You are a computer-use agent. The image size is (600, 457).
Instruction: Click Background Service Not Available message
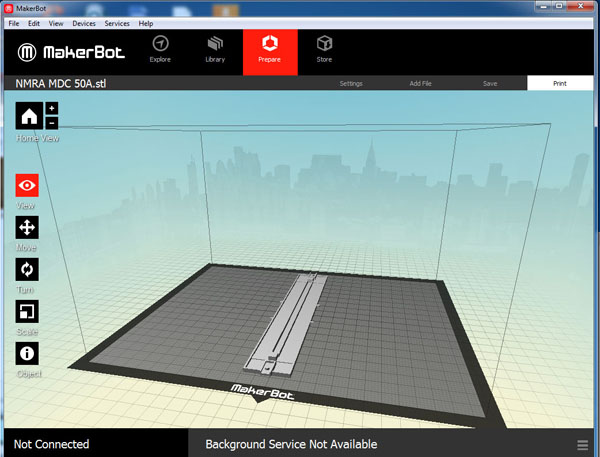coord(291,444)
